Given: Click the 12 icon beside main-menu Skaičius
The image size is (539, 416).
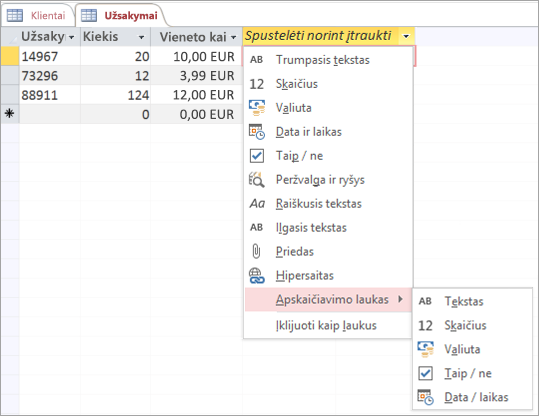Looking at the screenshot, I should pos(256,84).
